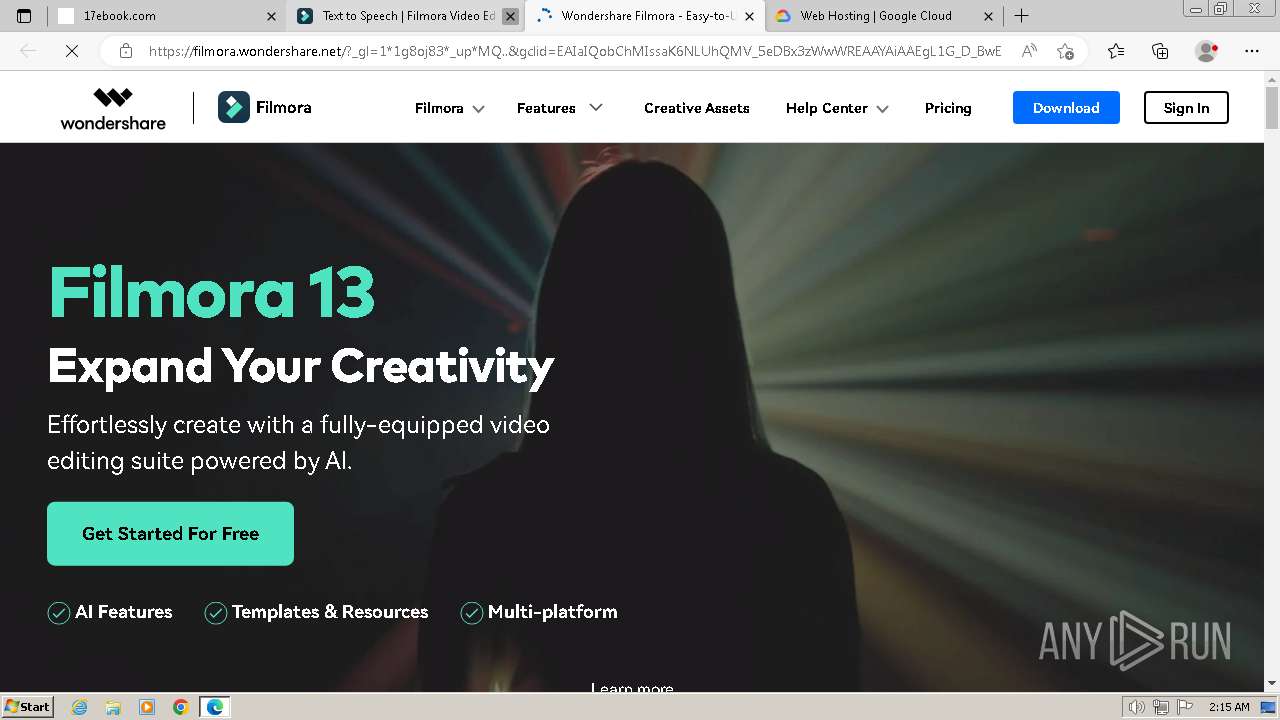Open media player taskbar icon
The height and width of the screenshot is (720, 1280).
(x=147, y=707)
